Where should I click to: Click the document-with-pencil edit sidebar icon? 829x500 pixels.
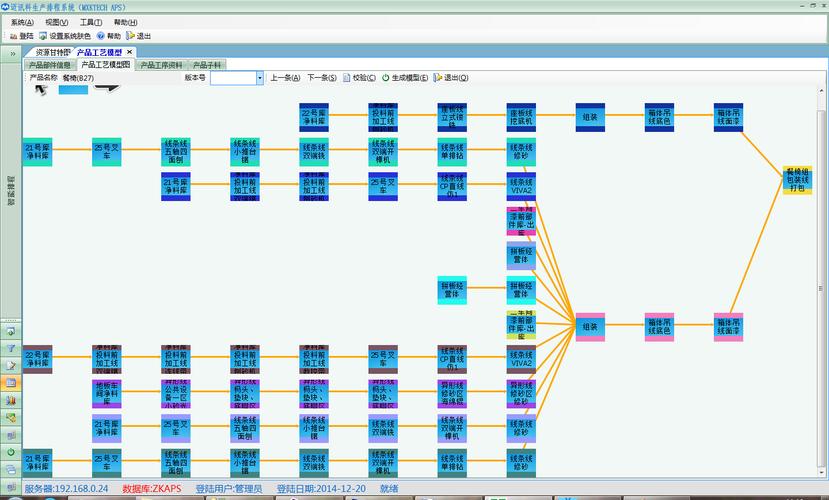11,365
